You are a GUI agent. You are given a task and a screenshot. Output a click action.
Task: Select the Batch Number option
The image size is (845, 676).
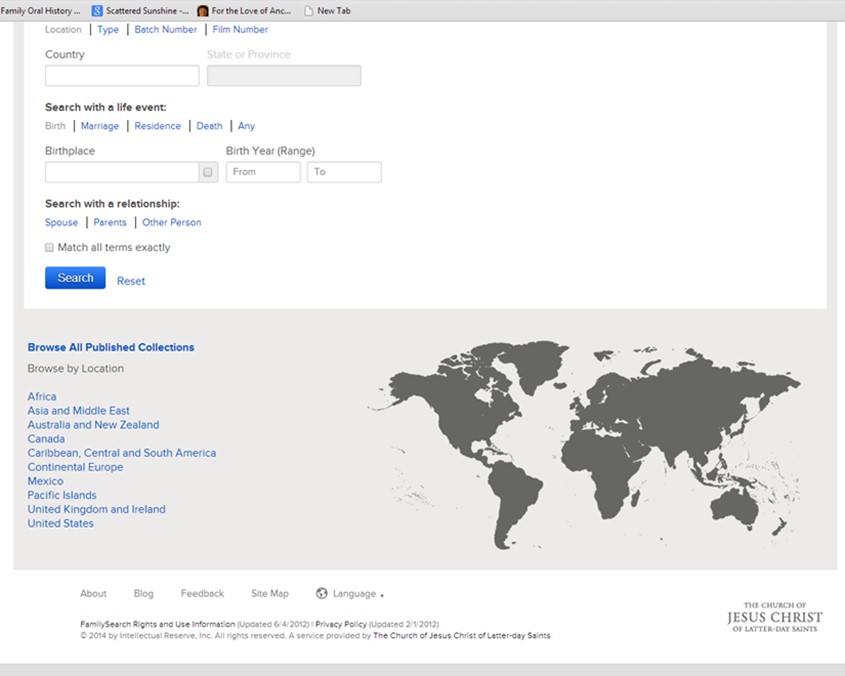pyautogui.click(x=165, y=30)
